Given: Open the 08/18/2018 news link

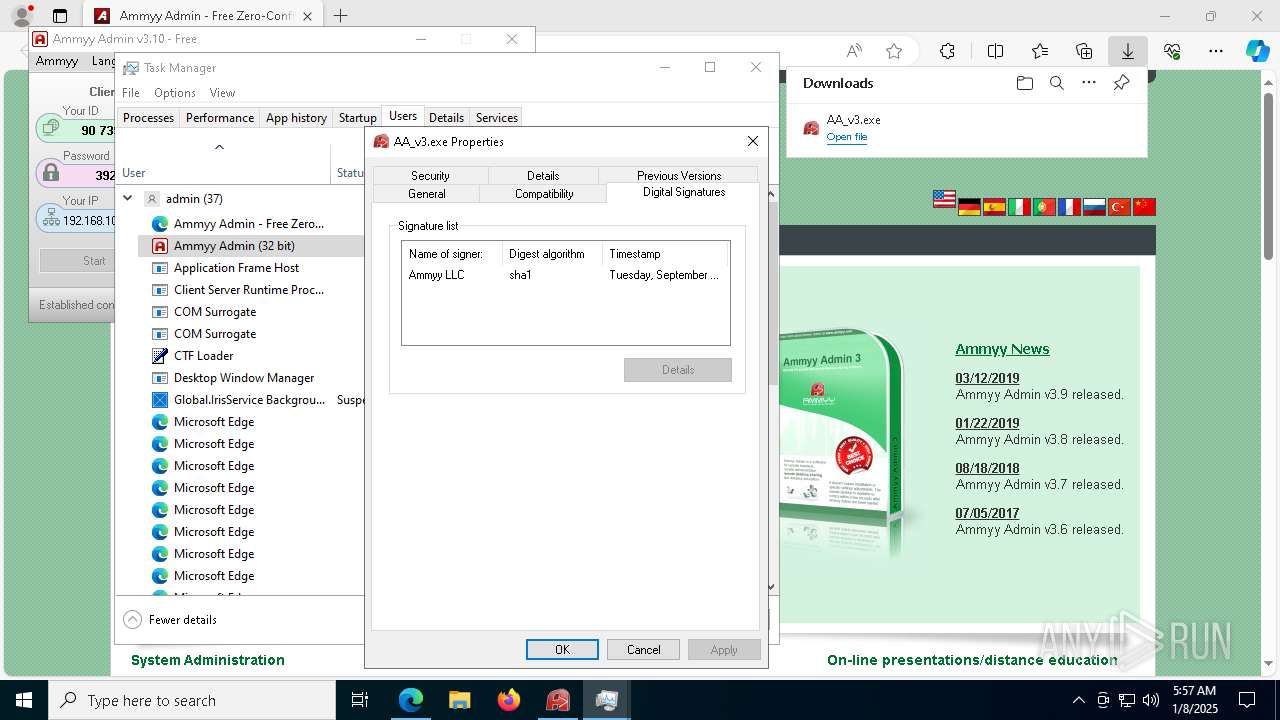Looking at the screenshot, I should tap(987, 468).
